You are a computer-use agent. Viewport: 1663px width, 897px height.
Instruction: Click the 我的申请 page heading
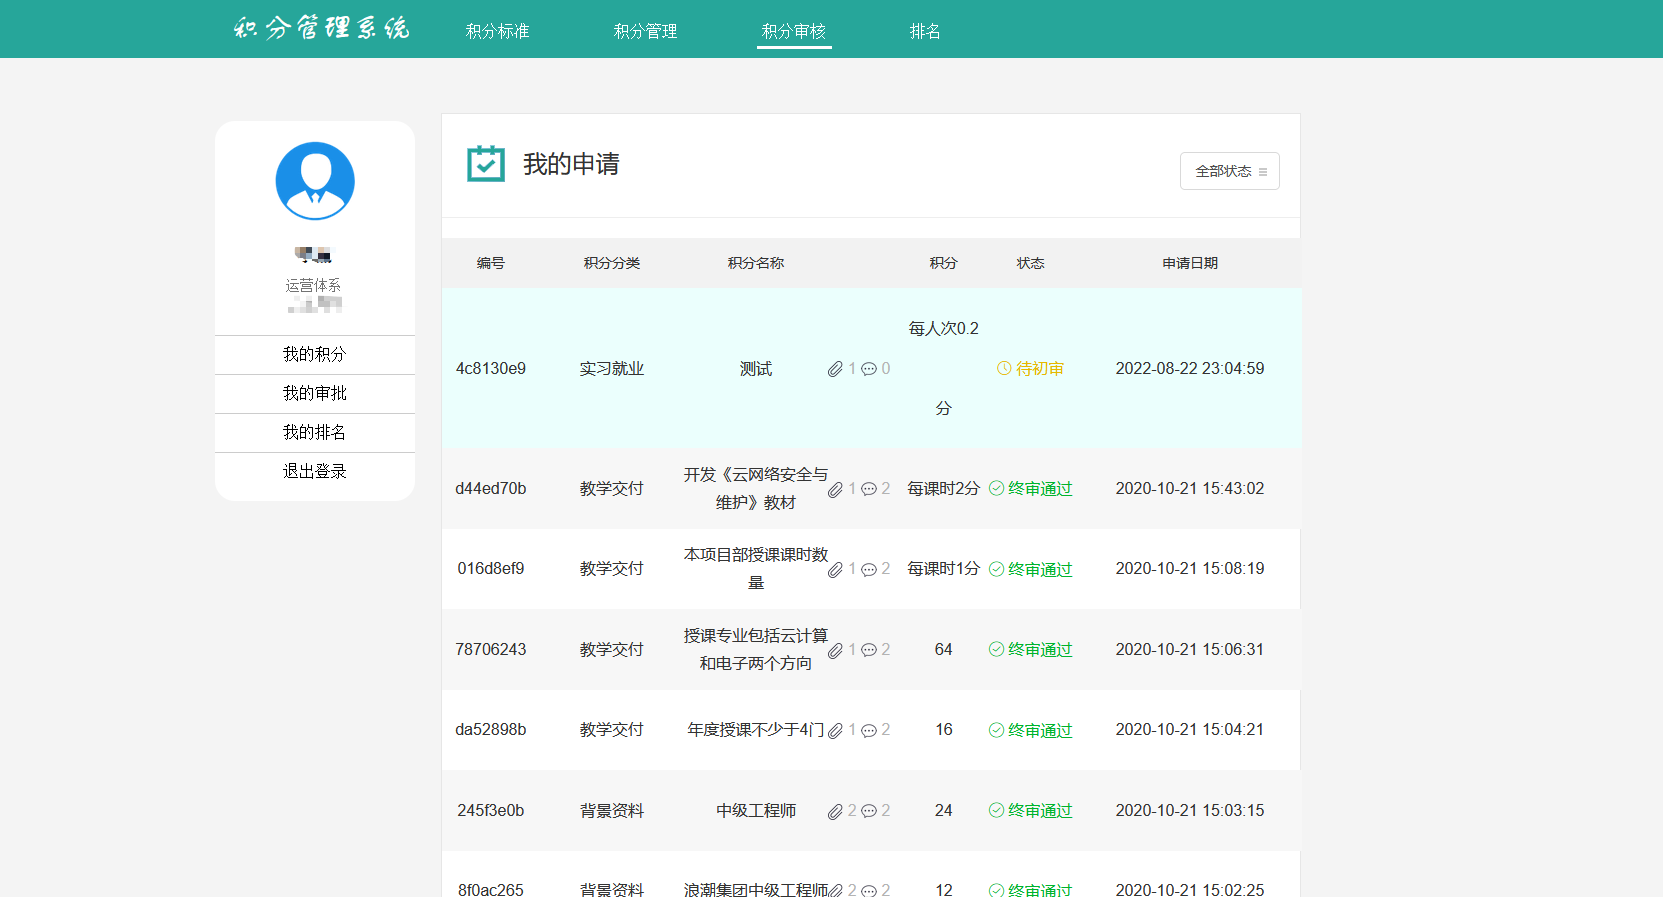pos(571,164)
